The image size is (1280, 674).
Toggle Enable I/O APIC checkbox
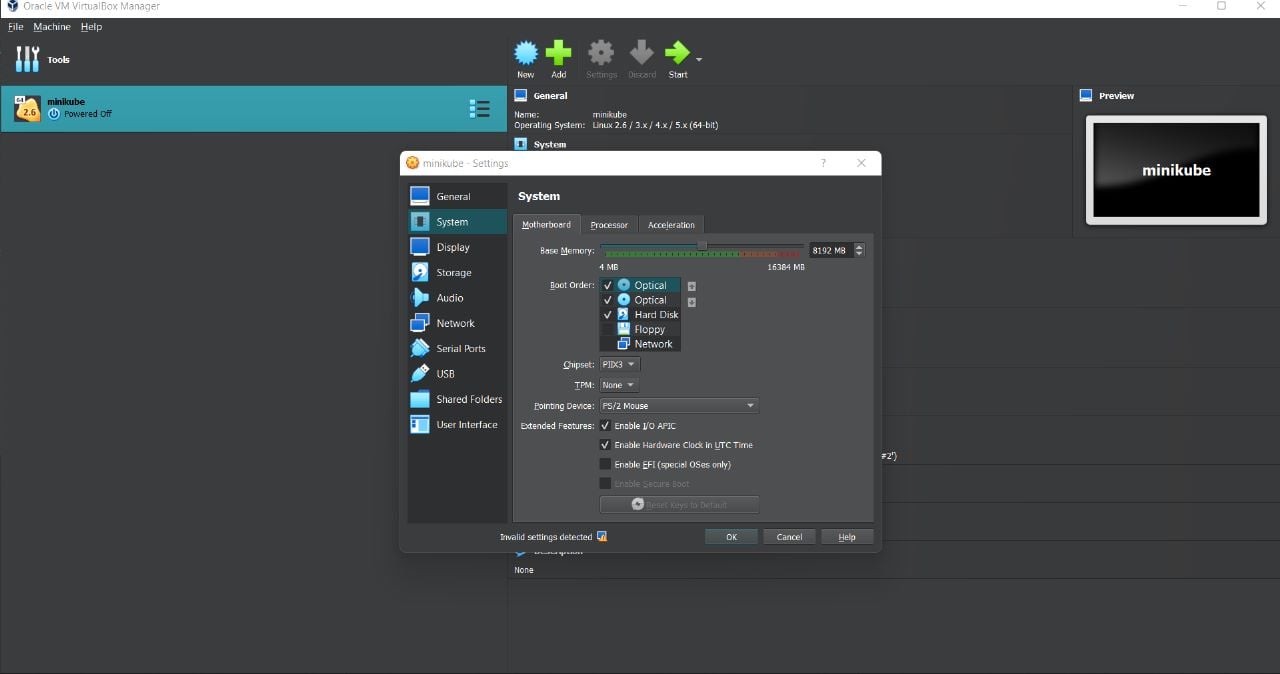pyautogui.click(x=605, y=426)
